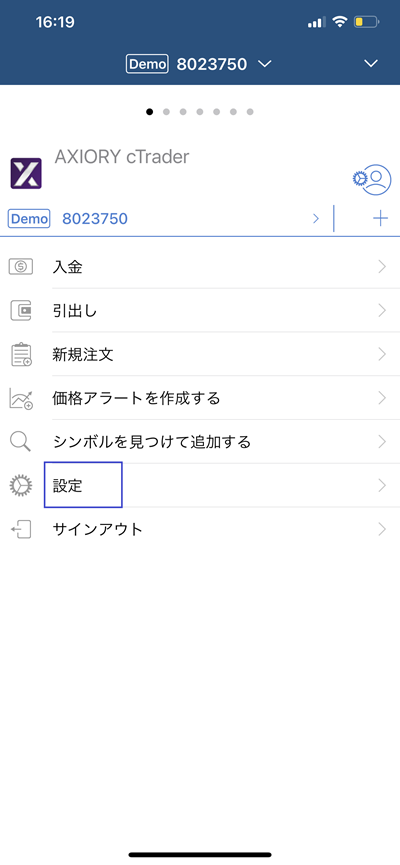Image resolution: width=400 pixels, height=865 pixels.
Task: Select シンボルを見つけて追加する
Action: [x=200, y=442]
